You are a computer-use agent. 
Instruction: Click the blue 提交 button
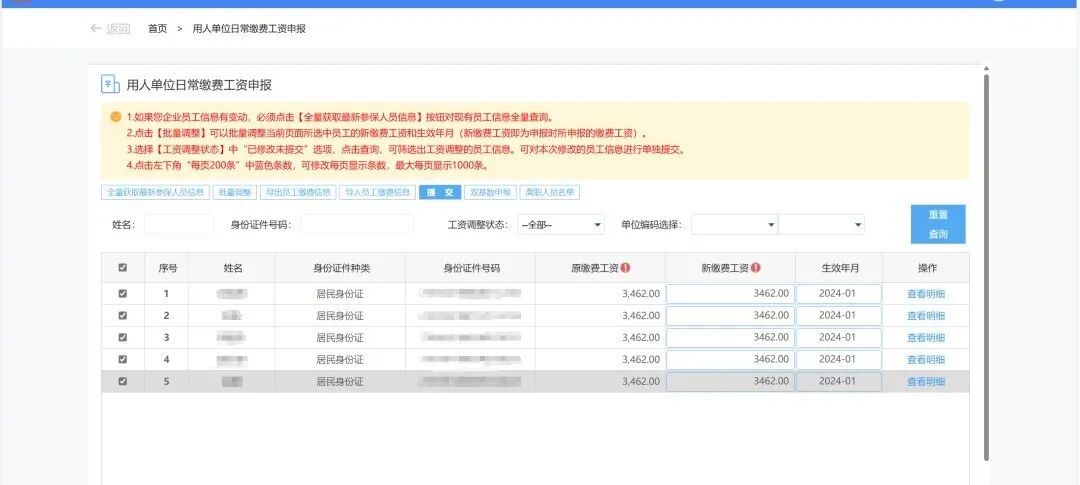[x=439, y=193]
